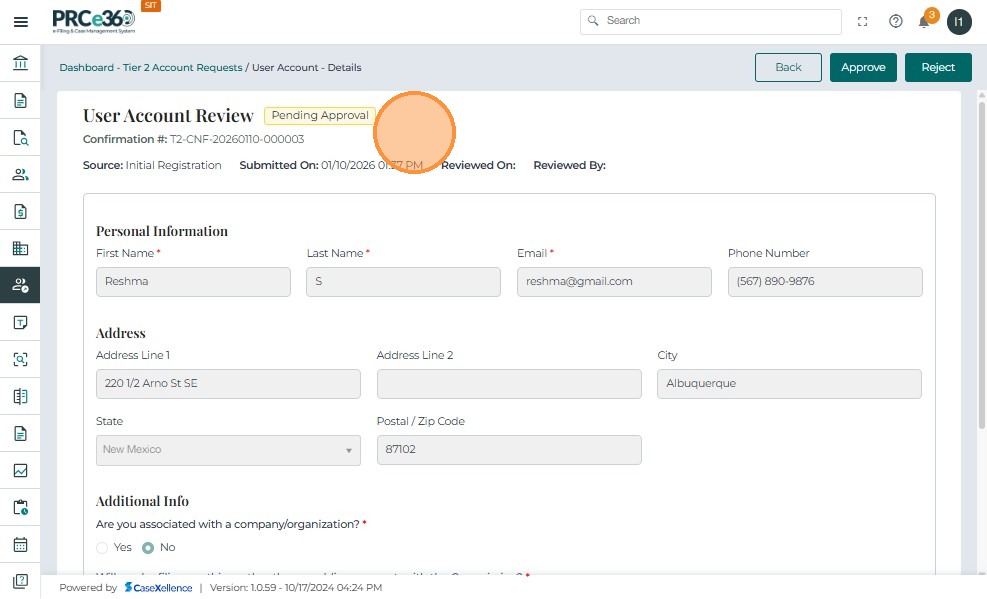Open the notifications bell icon

(923, 22)
